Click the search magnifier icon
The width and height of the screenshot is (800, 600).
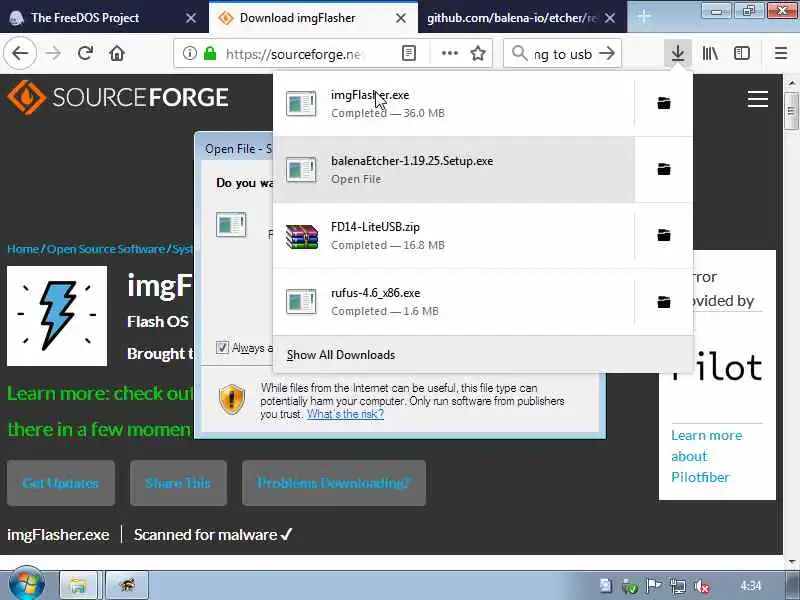coord(519,53)
